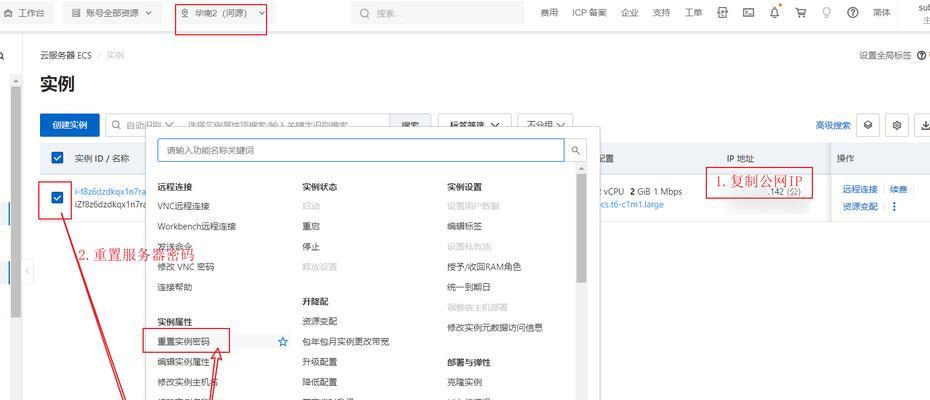Open the three-dot more menu in 操作 column
The width and height of the screenshot is (930, 400).
coord(894,207)
